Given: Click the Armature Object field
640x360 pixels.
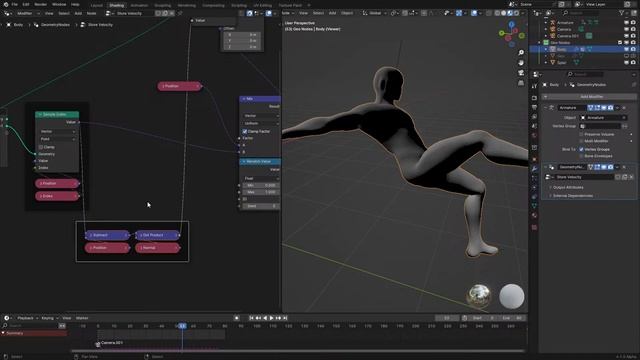Looking at the screenshot, I should (x=604, y=118).
